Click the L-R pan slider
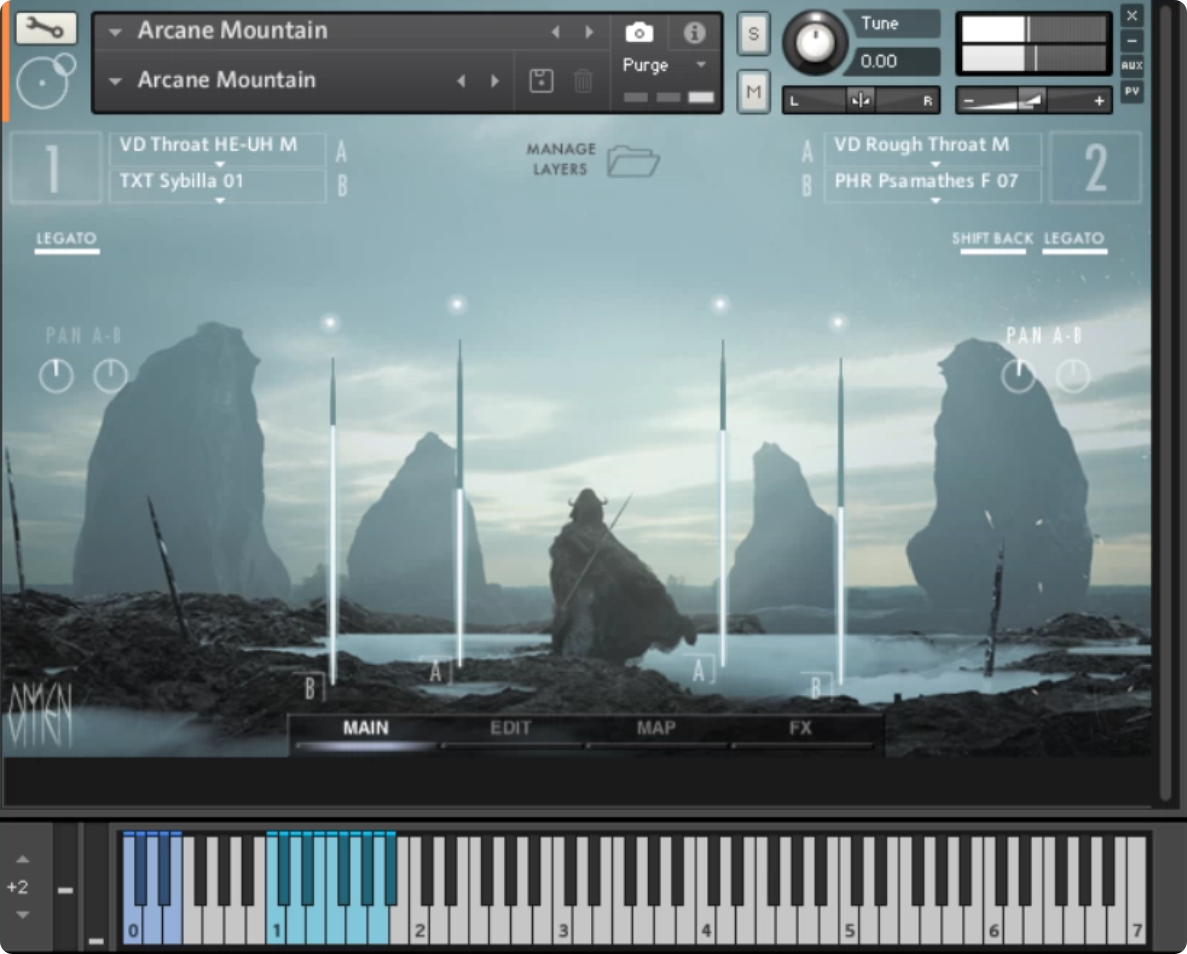Screen dimensions: 1187x954 click(x=861, y=100)
